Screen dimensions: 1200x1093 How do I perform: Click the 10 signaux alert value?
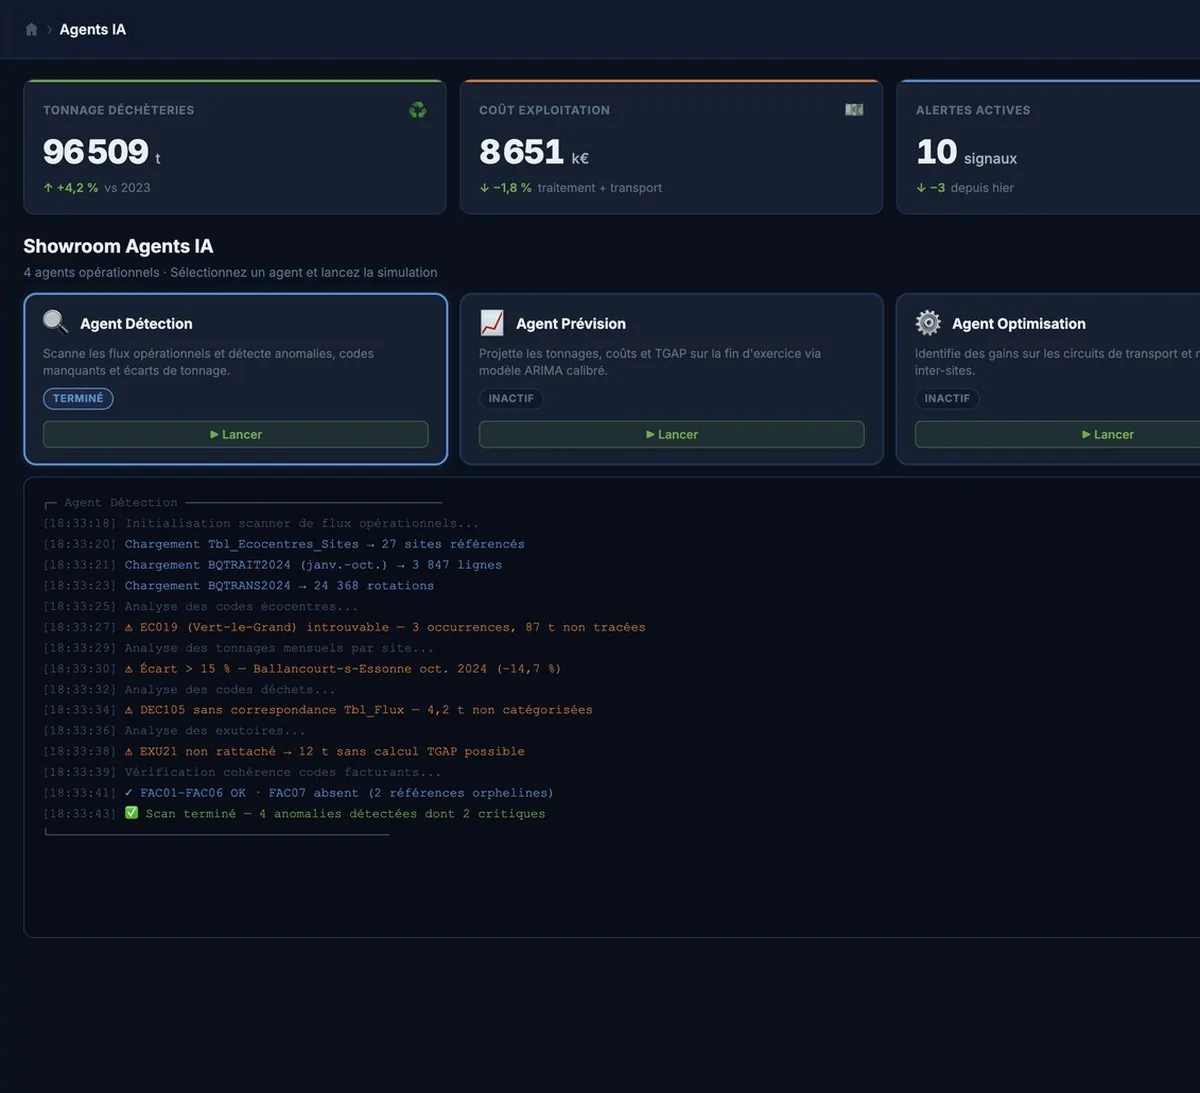(x=967, y=152)
